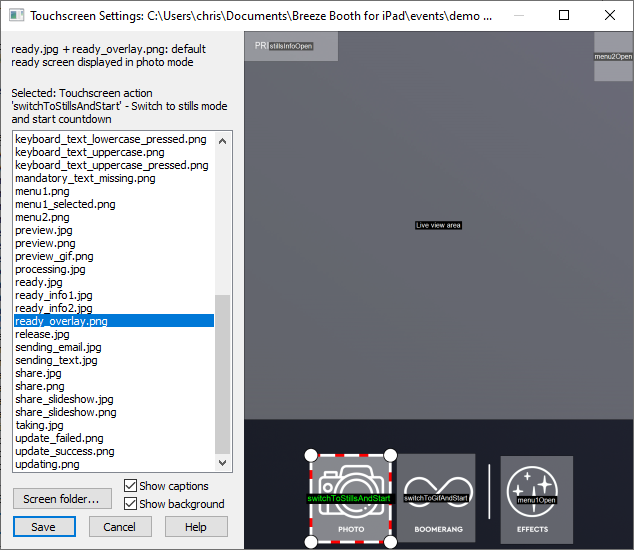The width and height of the screenshot is (634, 550).
Task: Click the menu2Open touch area
Action: coord(613,57)
